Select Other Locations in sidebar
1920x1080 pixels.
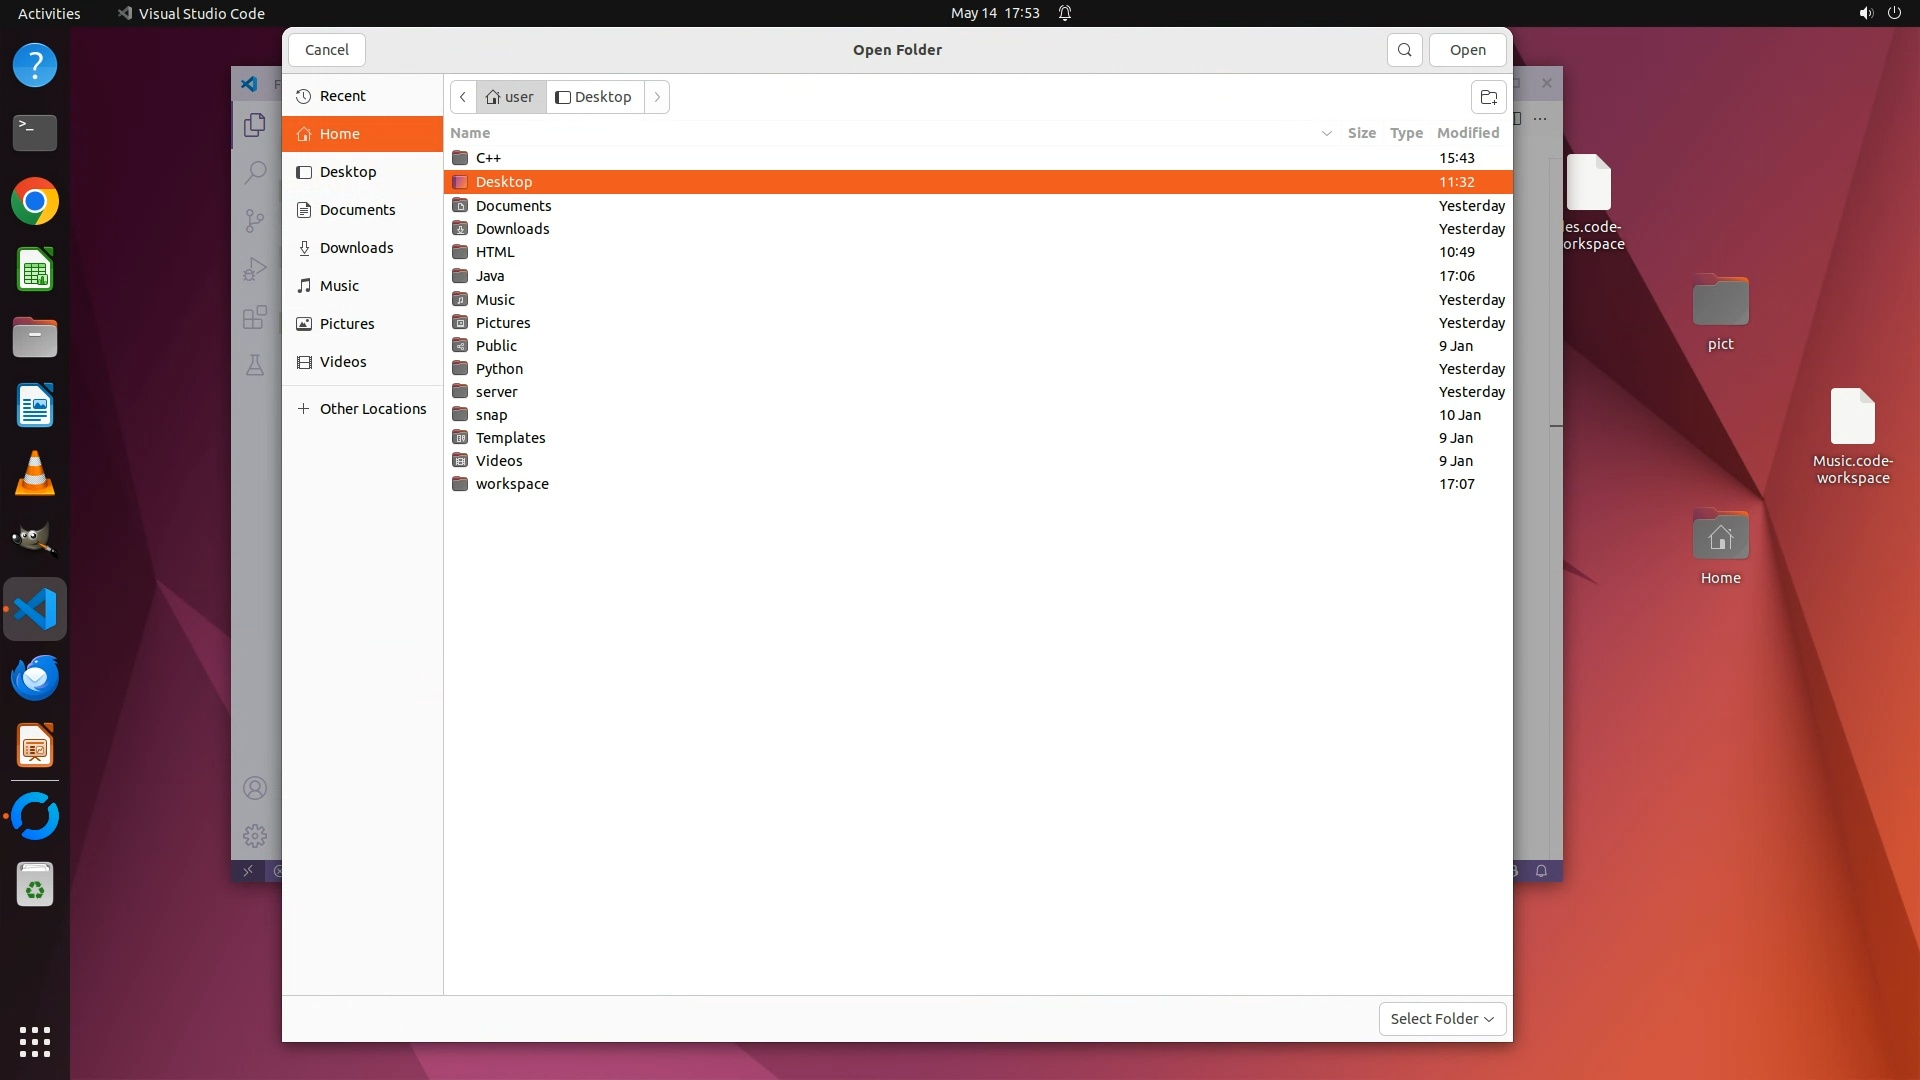pyautogui.click(x=372, y=409)
